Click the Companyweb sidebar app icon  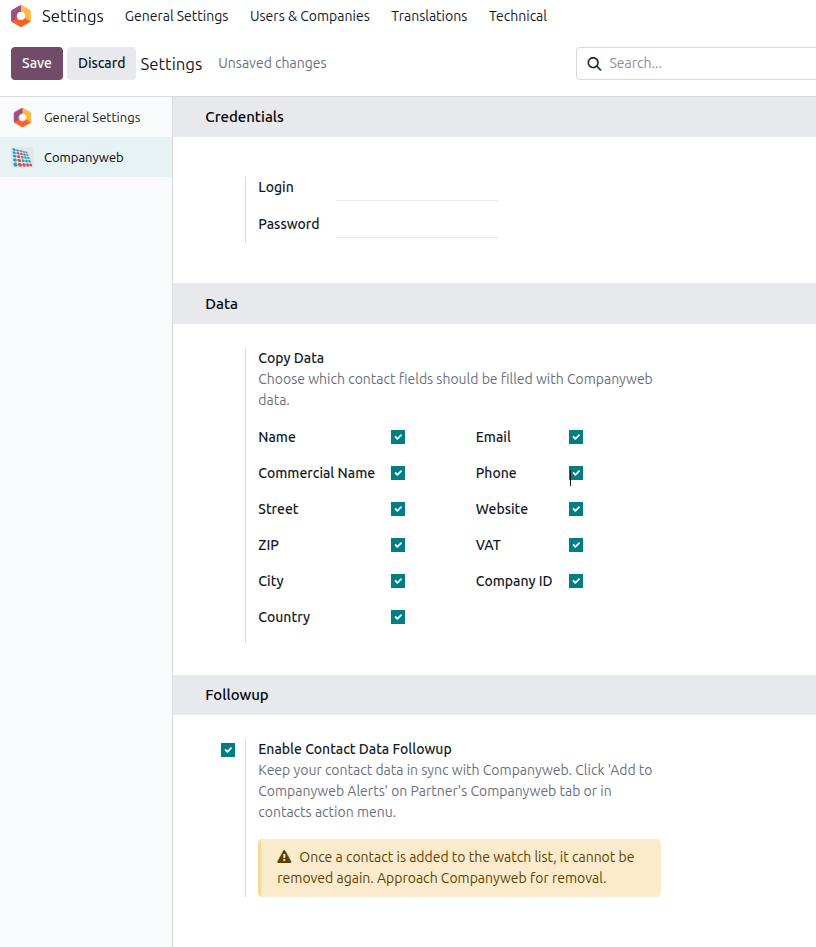(x=22, y=158)
